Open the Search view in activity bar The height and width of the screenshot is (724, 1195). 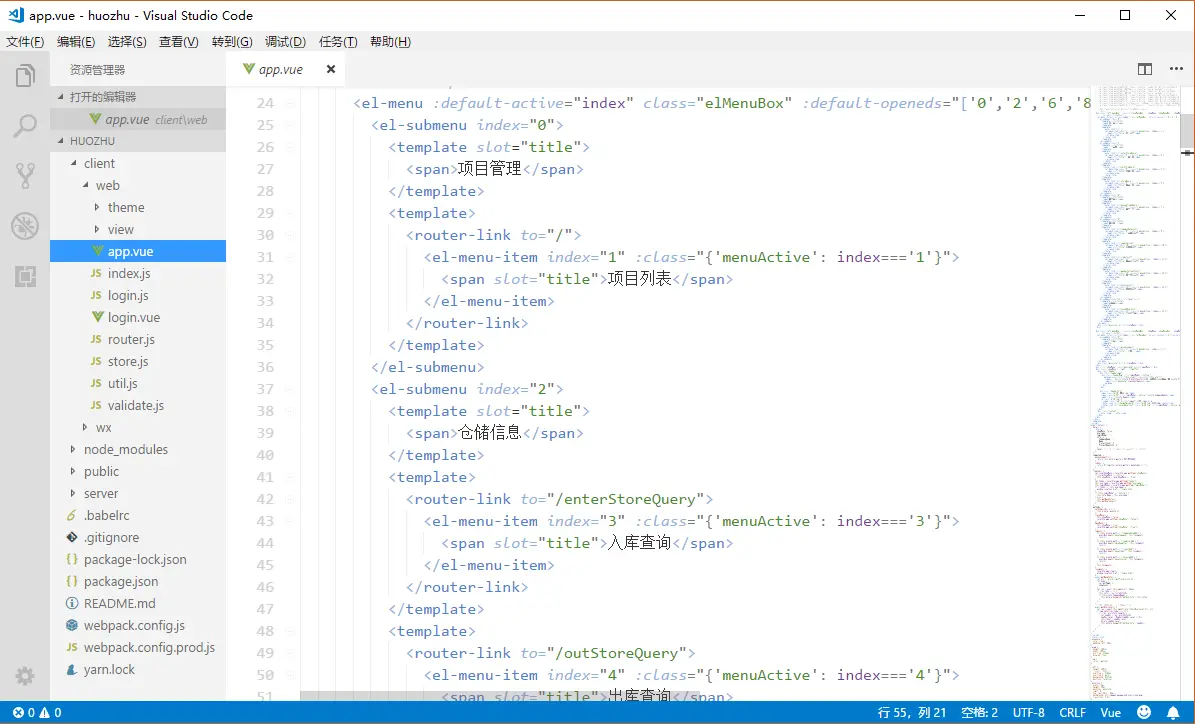[x=25, y=126]
